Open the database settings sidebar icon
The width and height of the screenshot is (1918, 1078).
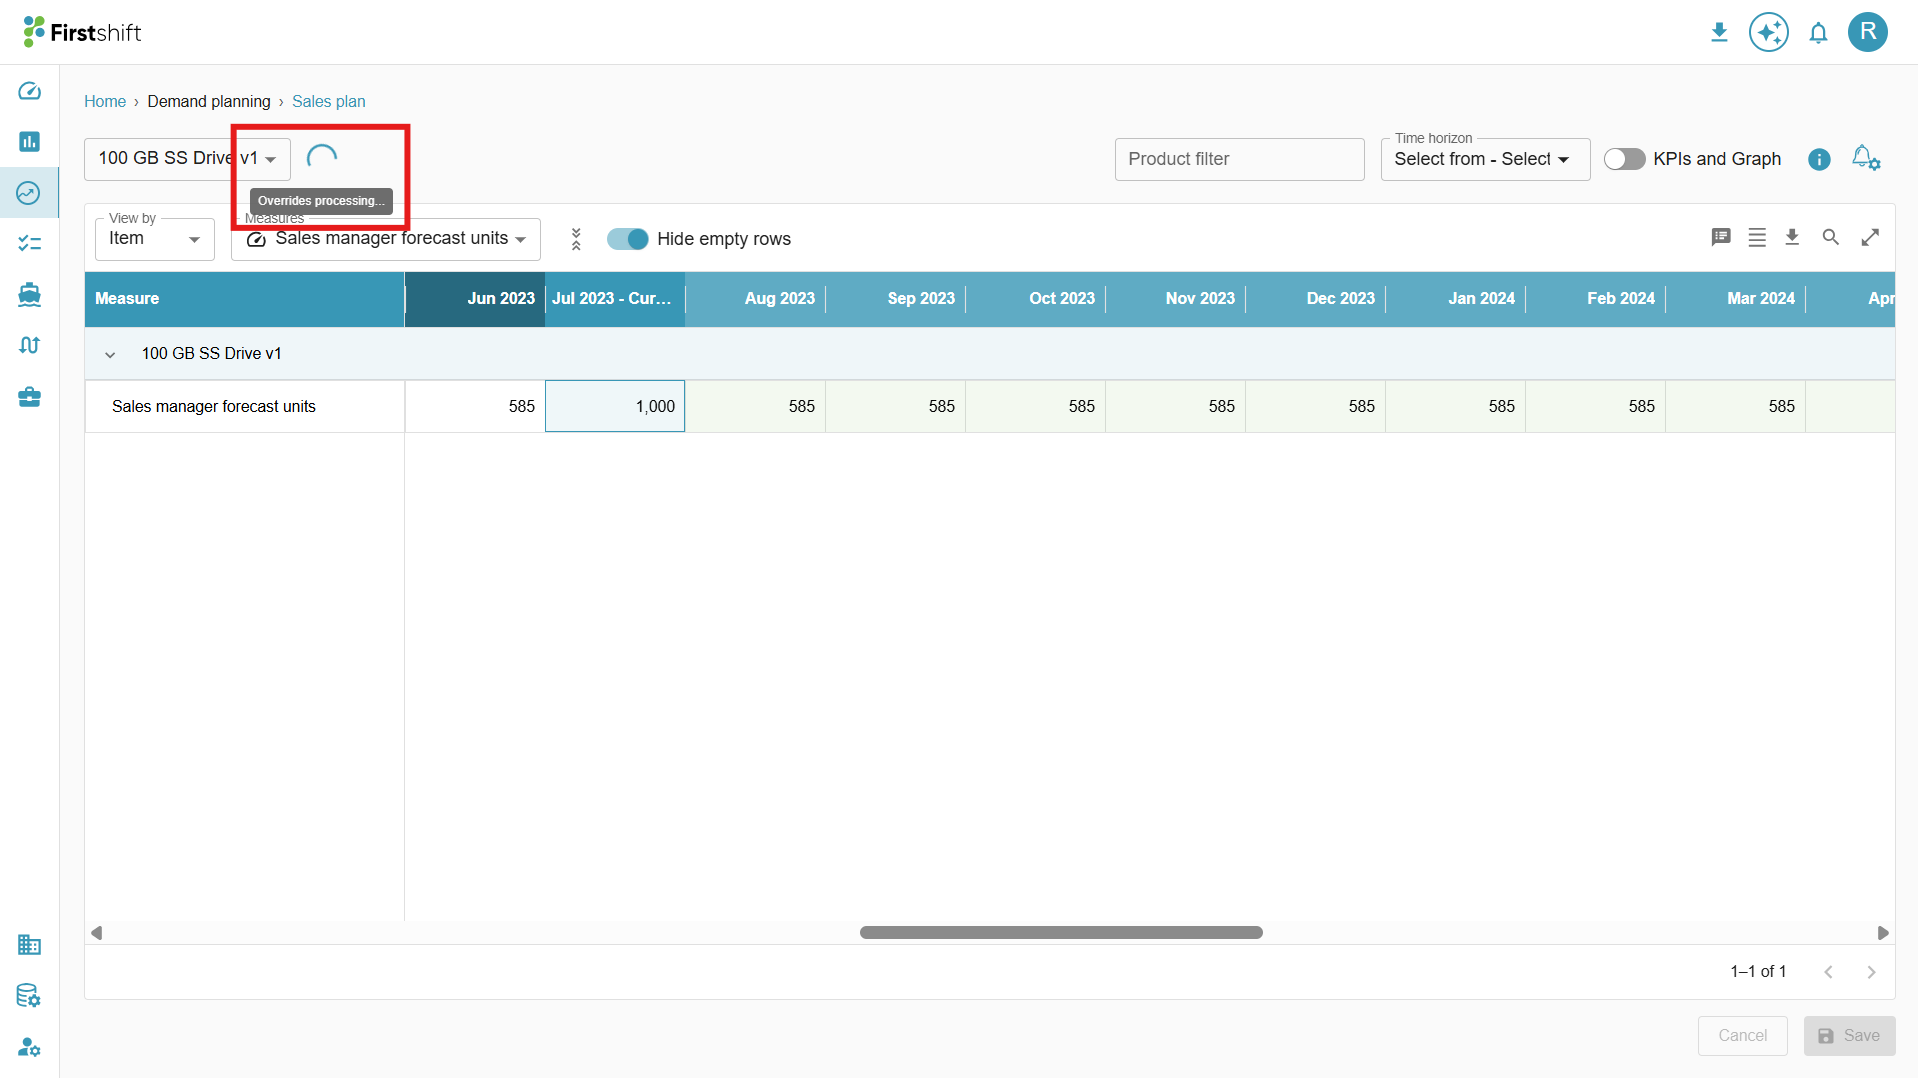coord(29,995)
